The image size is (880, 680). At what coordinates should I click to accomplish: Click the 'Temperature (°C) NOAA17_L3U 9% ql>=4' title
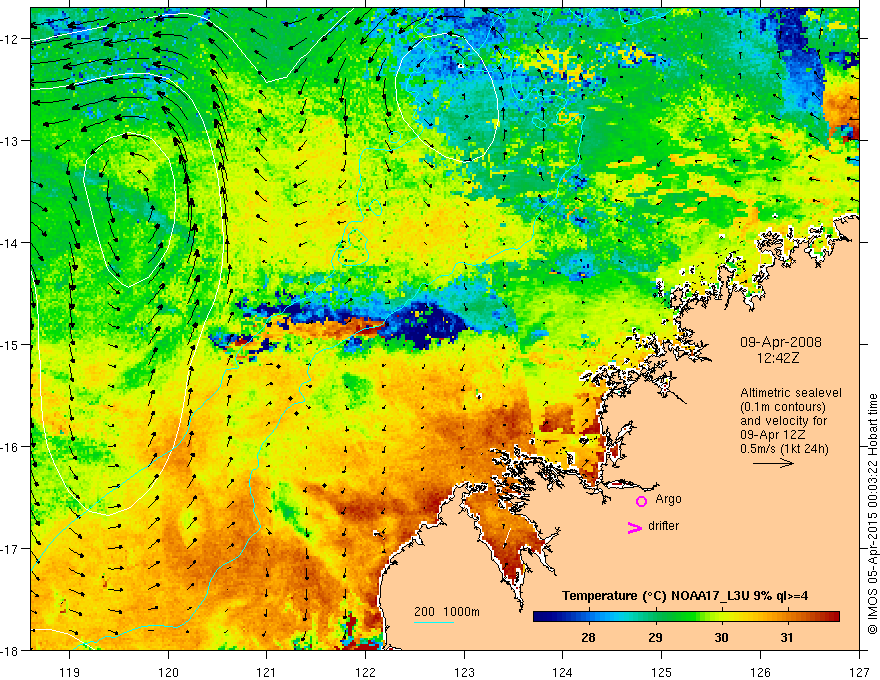pyautogui.click(x=685, y=596)
